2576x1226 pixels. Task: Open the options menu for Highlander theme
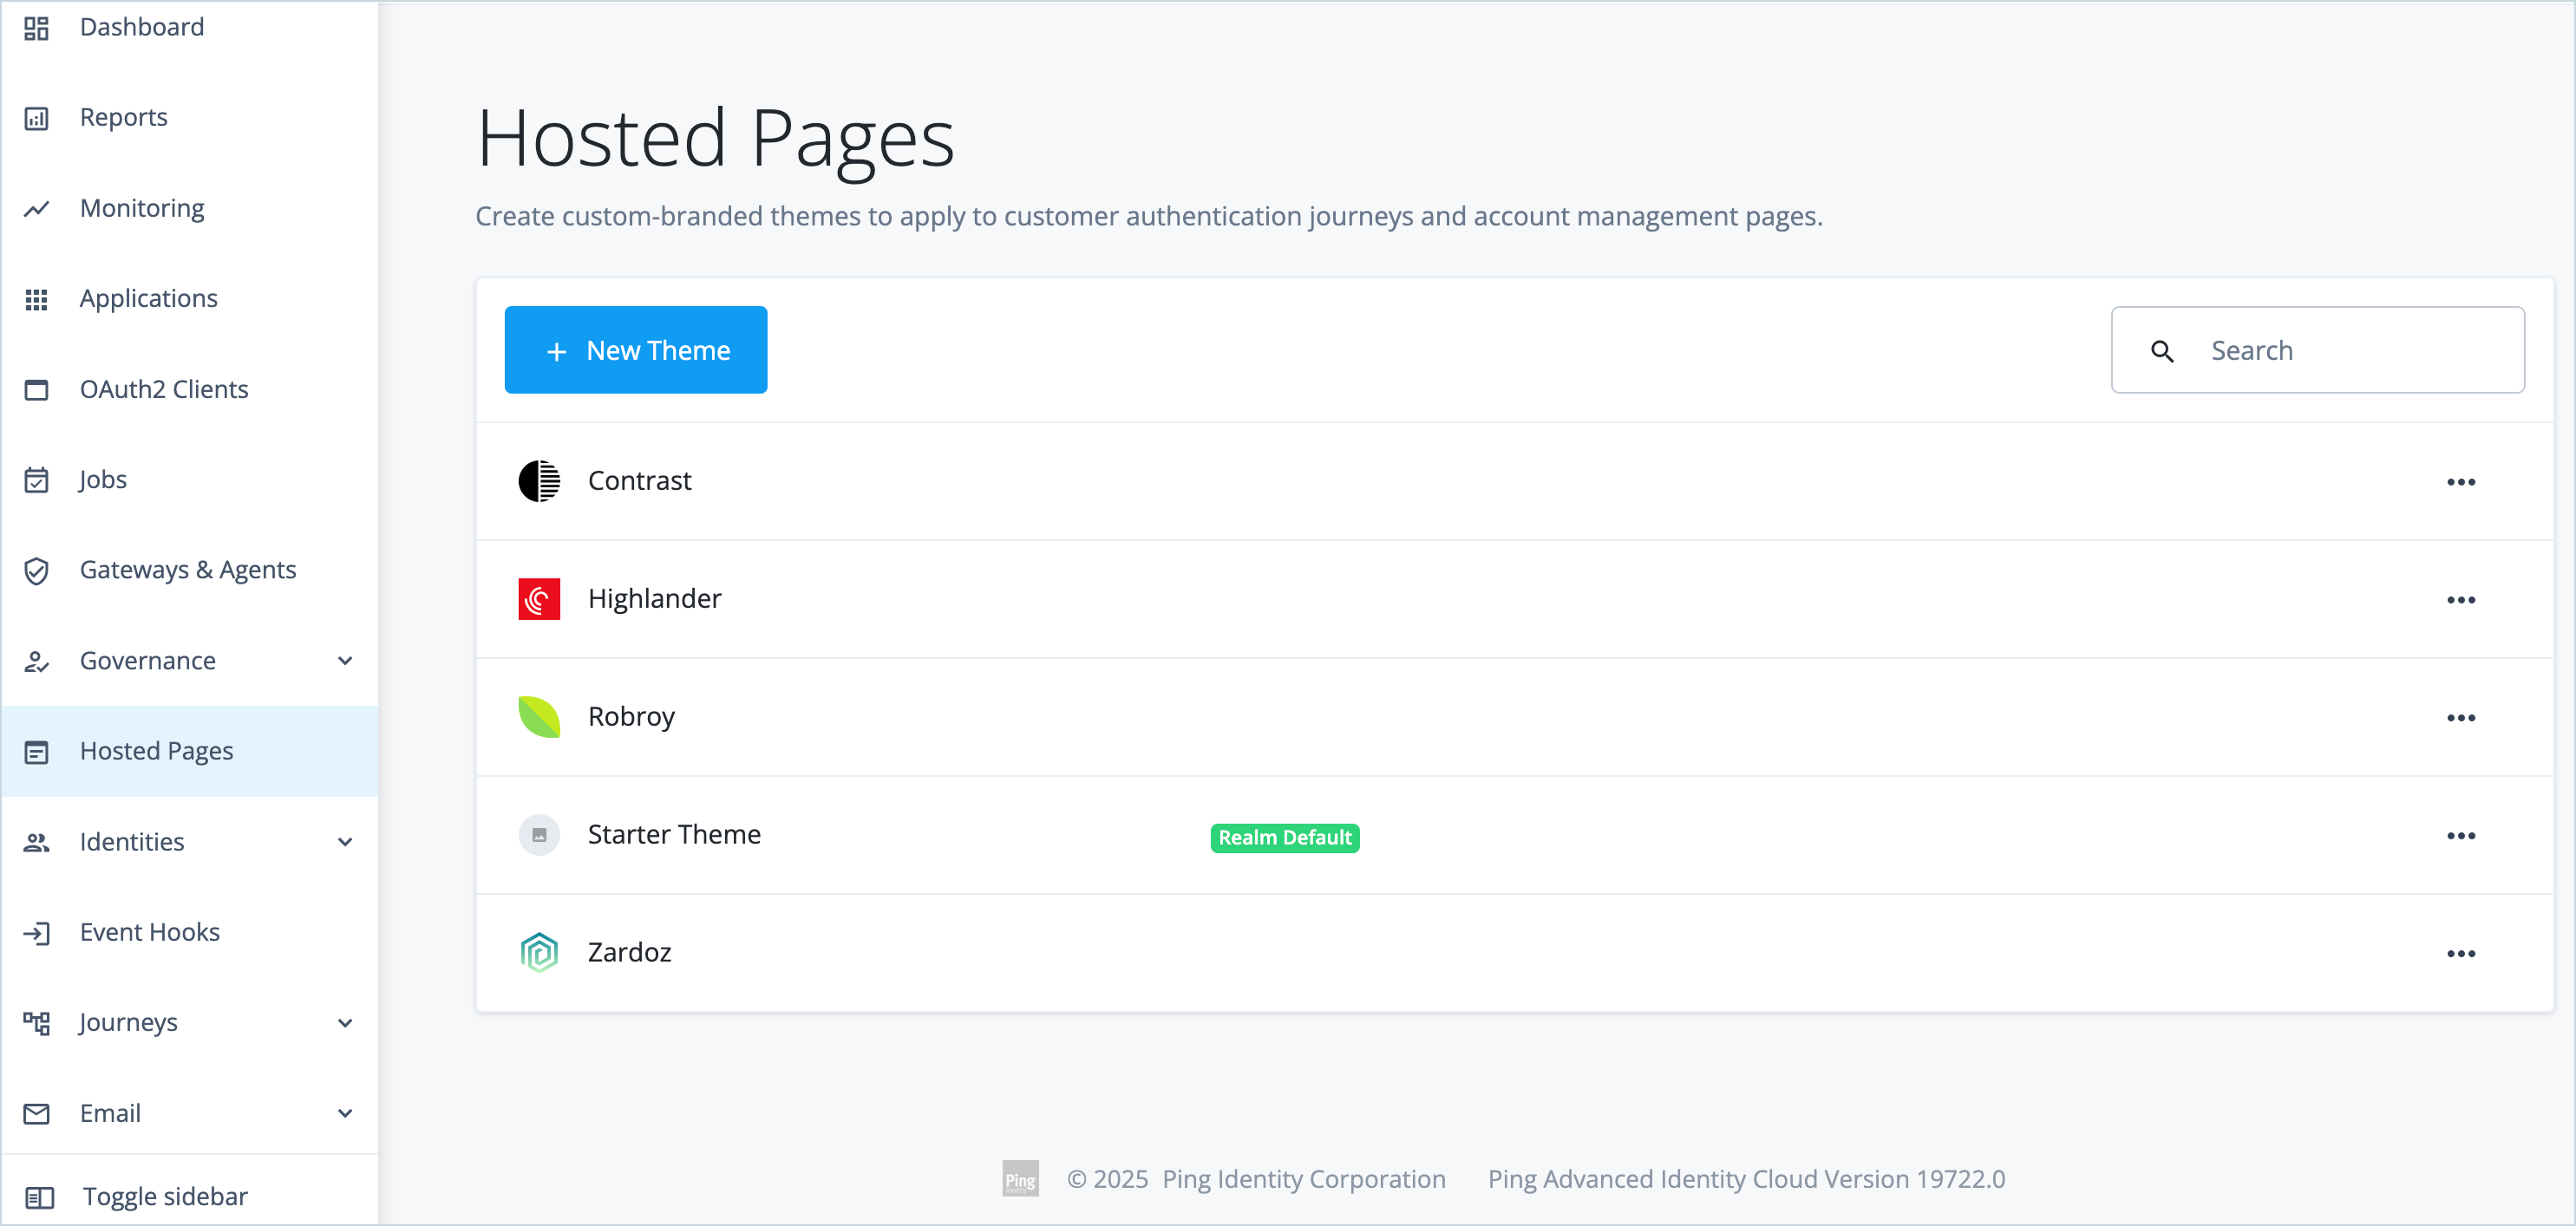pyautogui.click(x=2462, y=599)
